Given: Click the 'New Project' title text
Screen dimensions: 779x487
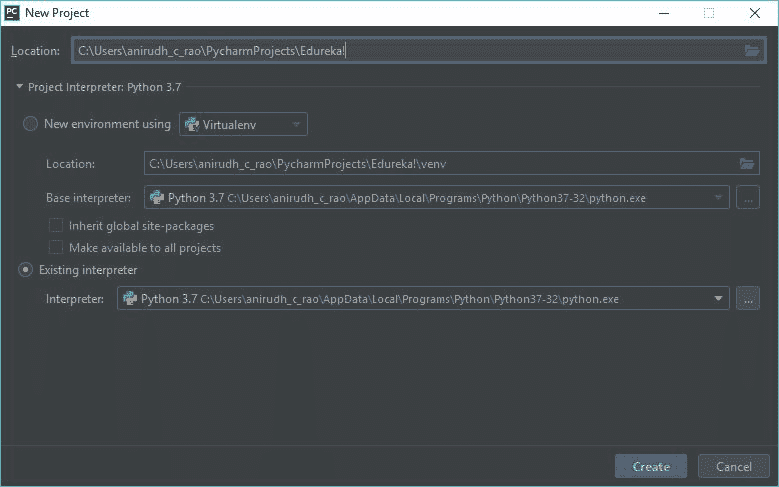Looking at the screenshot, I should (x=57, y=13).
